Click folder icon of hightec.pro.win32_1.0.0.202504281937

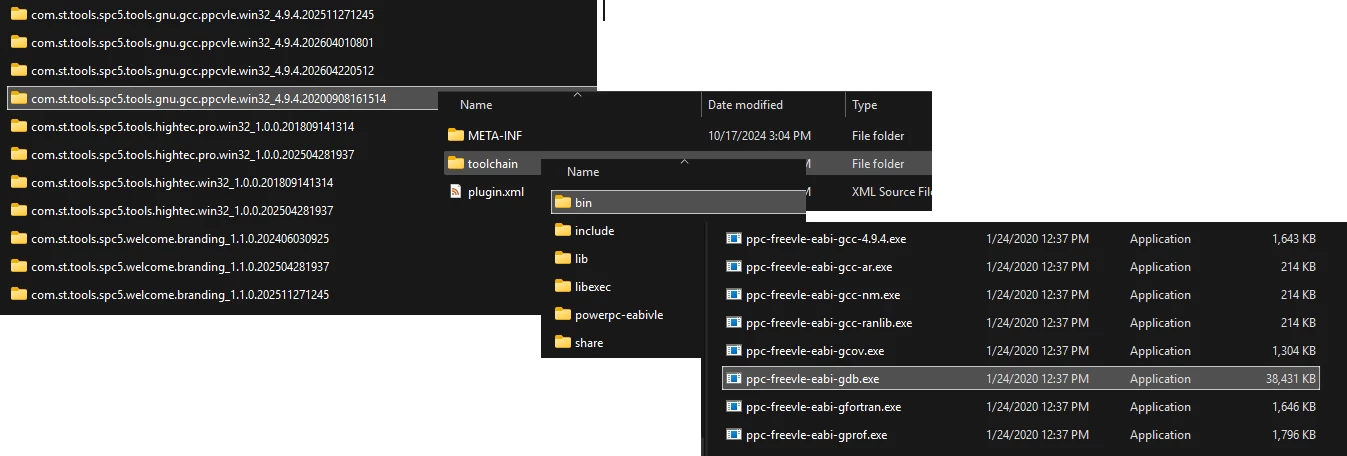[x=18, y=154]
